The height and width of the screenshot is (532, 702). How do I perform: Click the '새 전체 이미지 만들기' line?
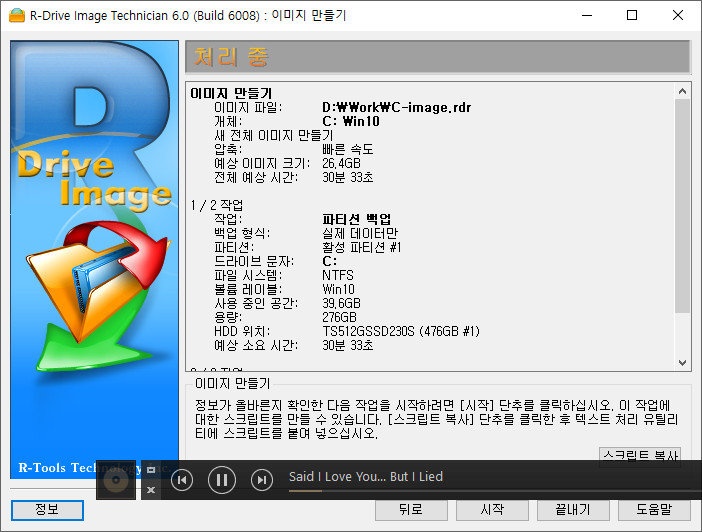pos(274,135)
